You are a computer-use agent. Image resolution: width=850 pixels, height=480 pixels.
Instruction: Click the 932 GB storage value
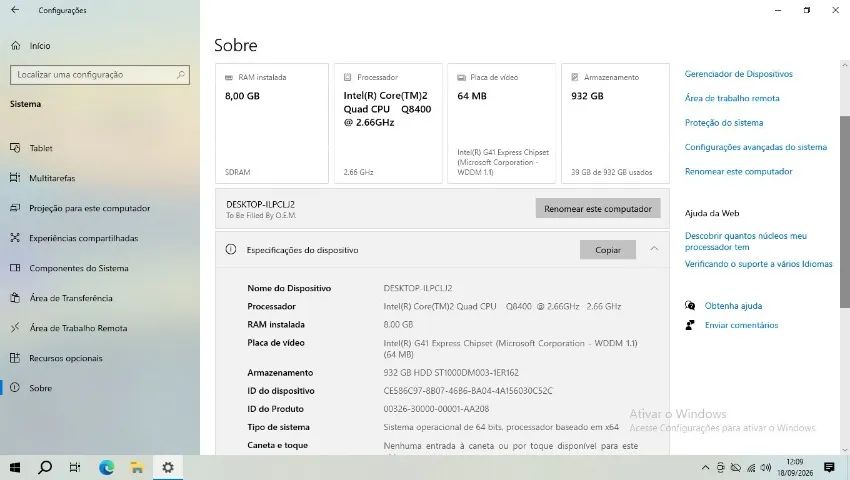[587, 96]
